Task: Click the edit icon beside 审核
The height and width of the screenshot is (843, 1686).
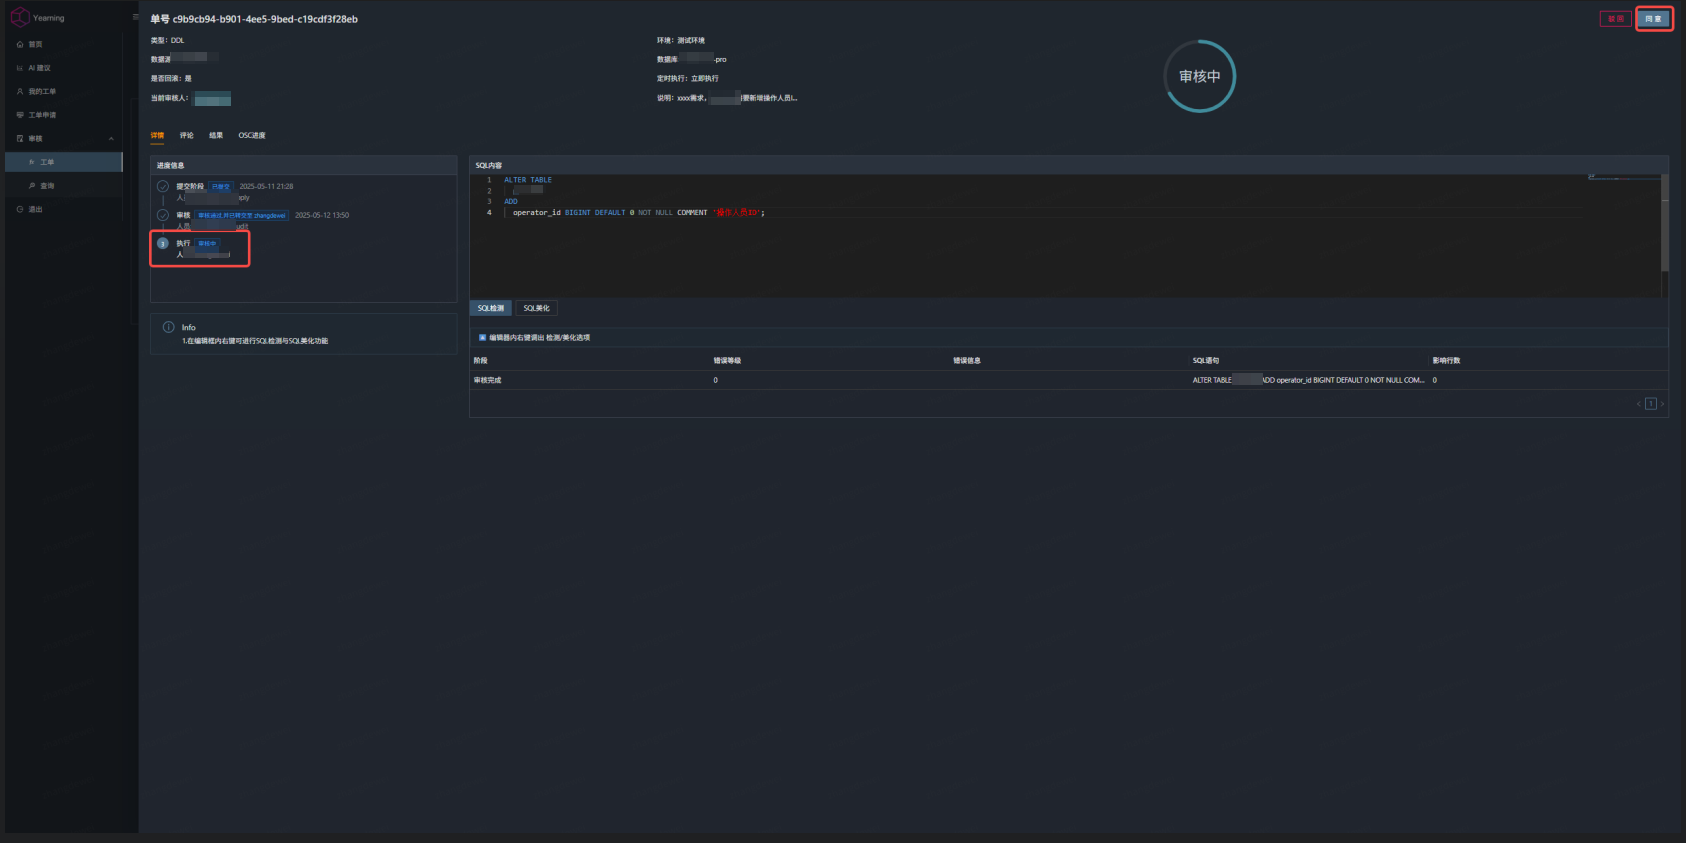Action: coord(20,138)
